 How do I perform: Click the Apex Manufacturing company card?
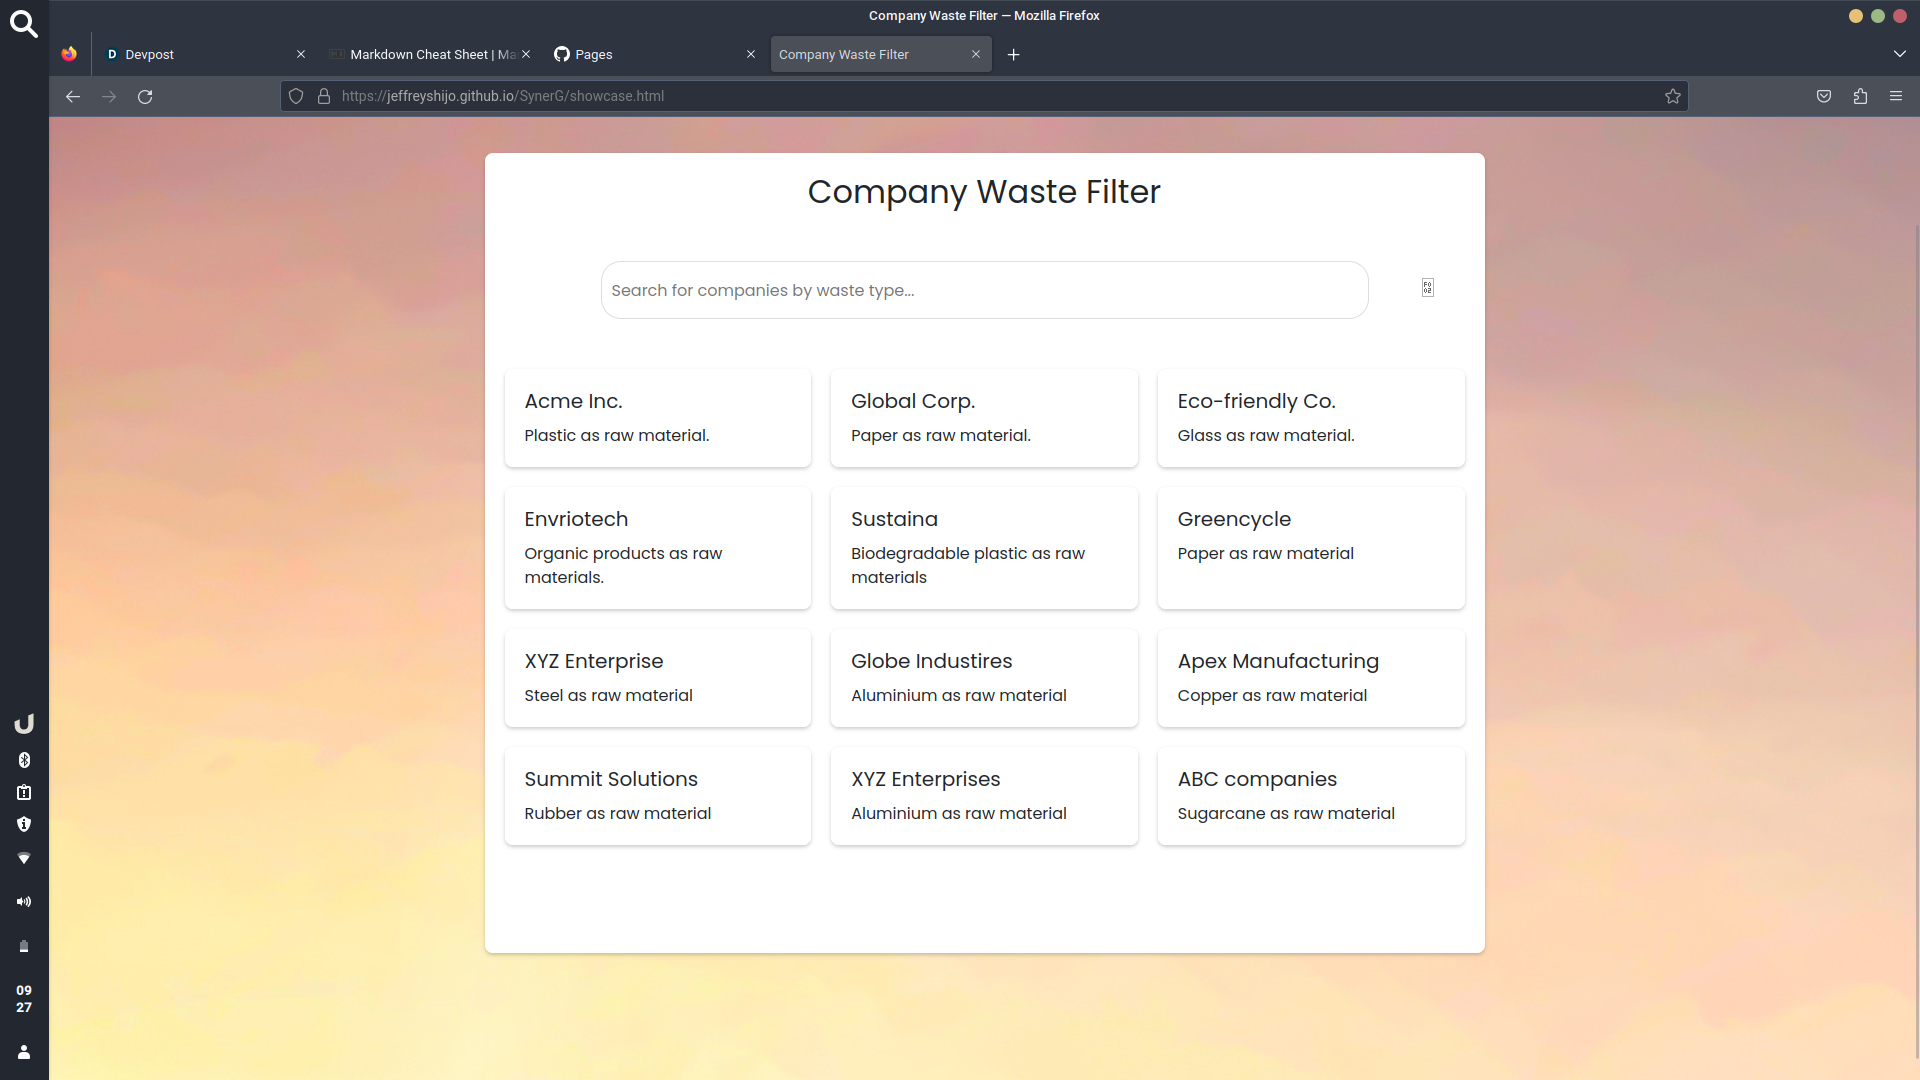(1310, 677)
